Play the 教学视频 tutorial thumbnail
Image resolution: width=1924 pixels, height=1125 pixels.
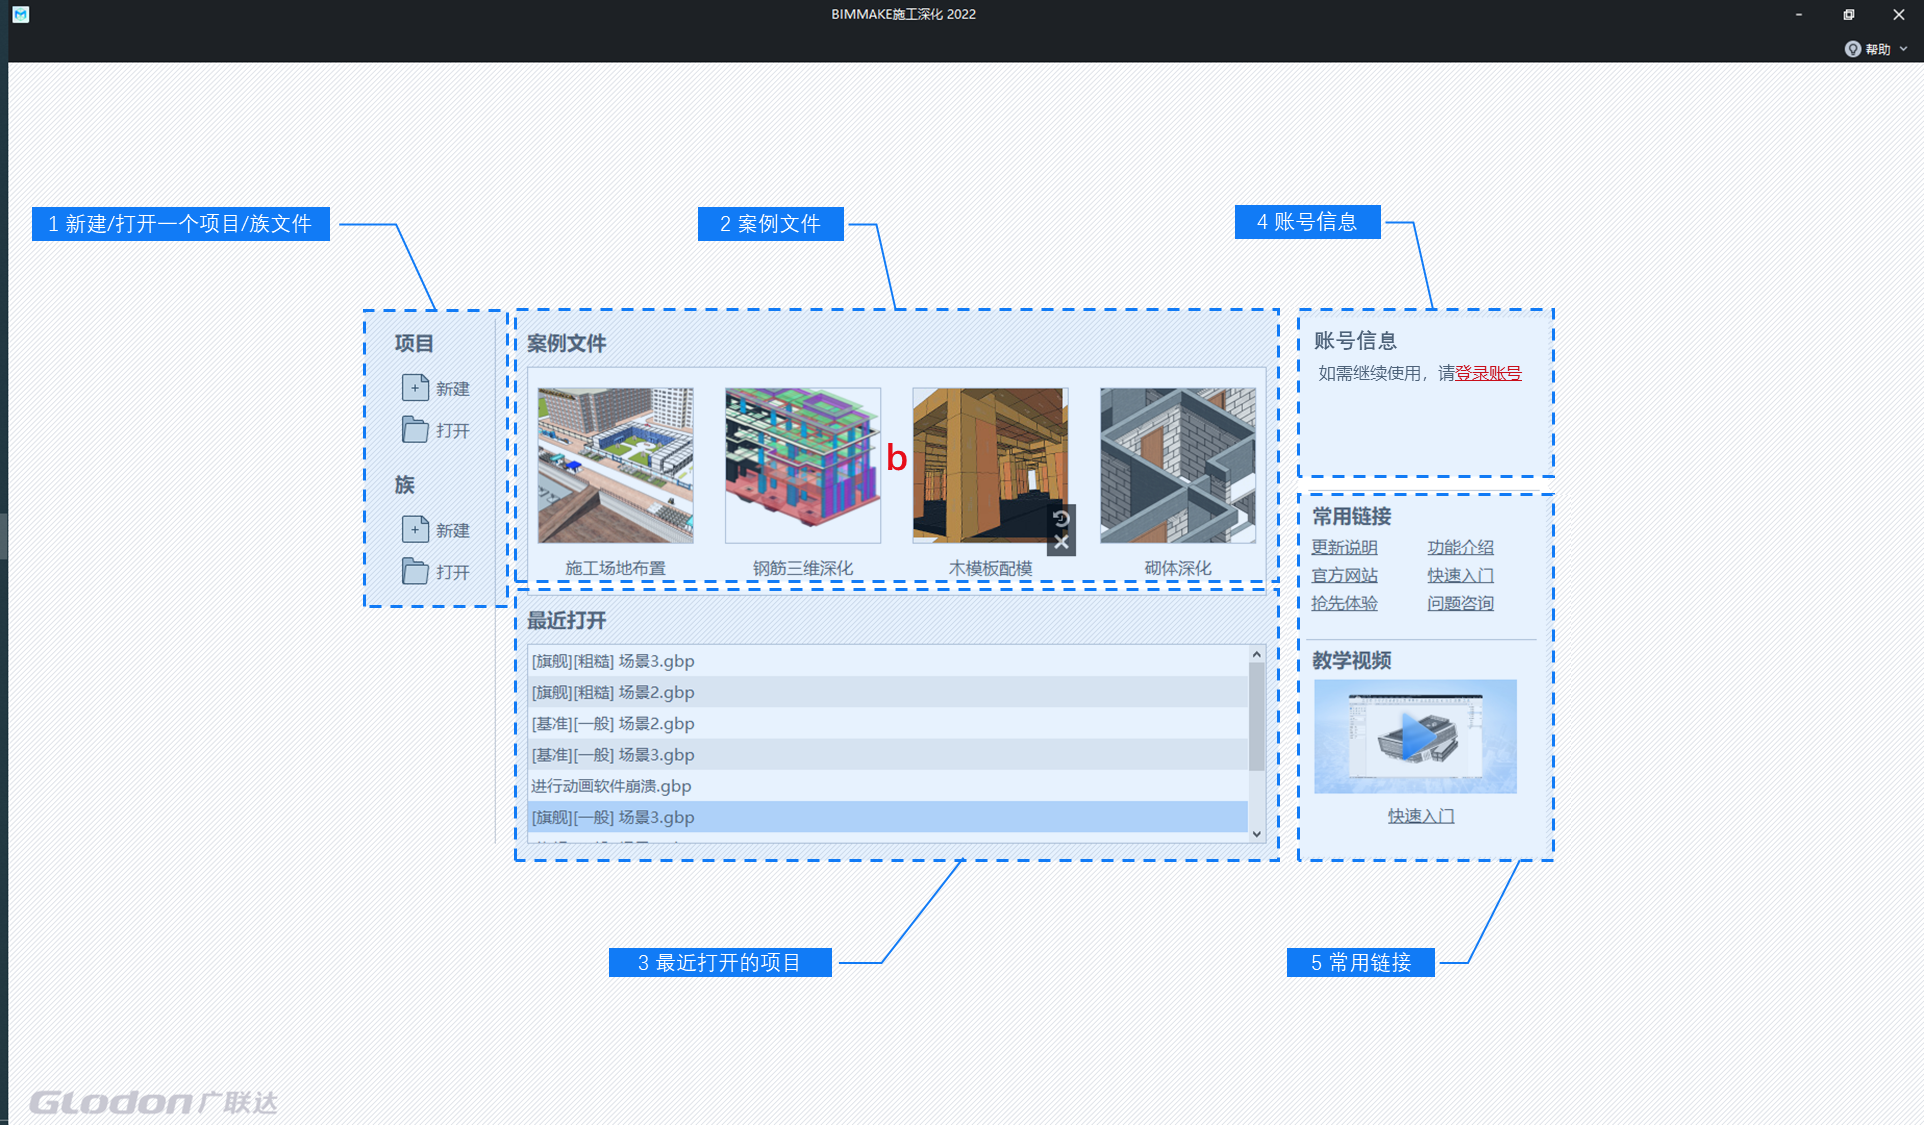(1415, 736)
